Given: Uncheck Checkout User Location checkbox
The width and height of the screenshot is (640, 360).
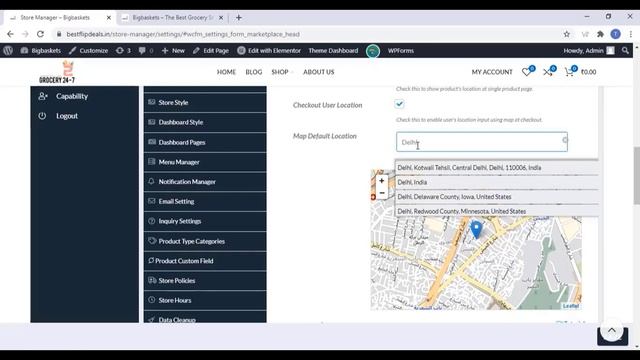Looking at the screenshot, I should [400, 104].
